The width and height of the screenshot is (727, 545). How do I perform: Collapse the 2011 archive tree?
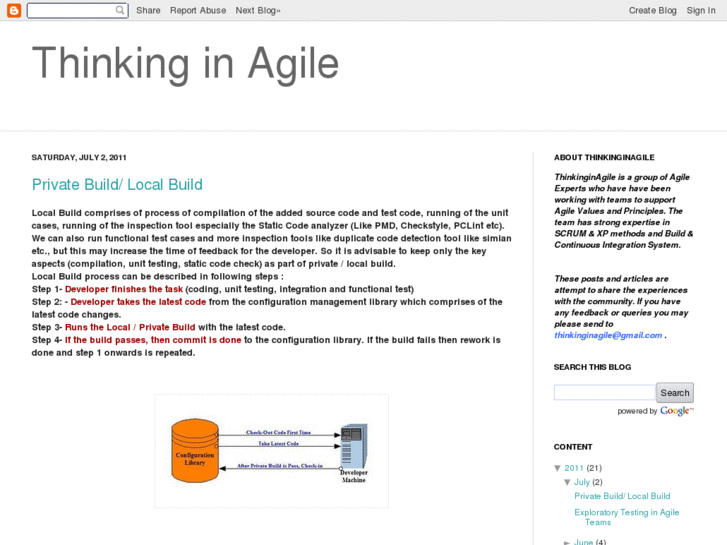(x=558, y=468)
